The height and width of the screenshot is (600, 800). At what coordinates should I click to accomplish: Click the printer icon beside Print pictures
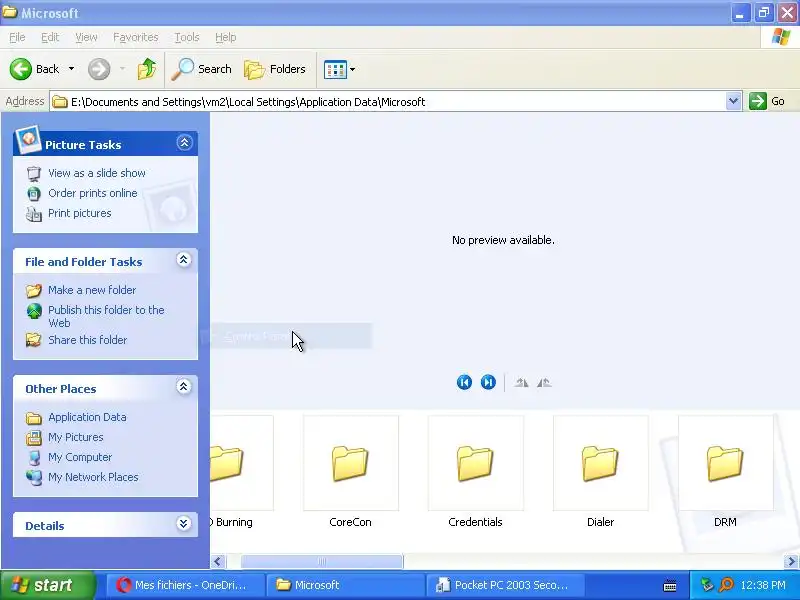point(34,214)
